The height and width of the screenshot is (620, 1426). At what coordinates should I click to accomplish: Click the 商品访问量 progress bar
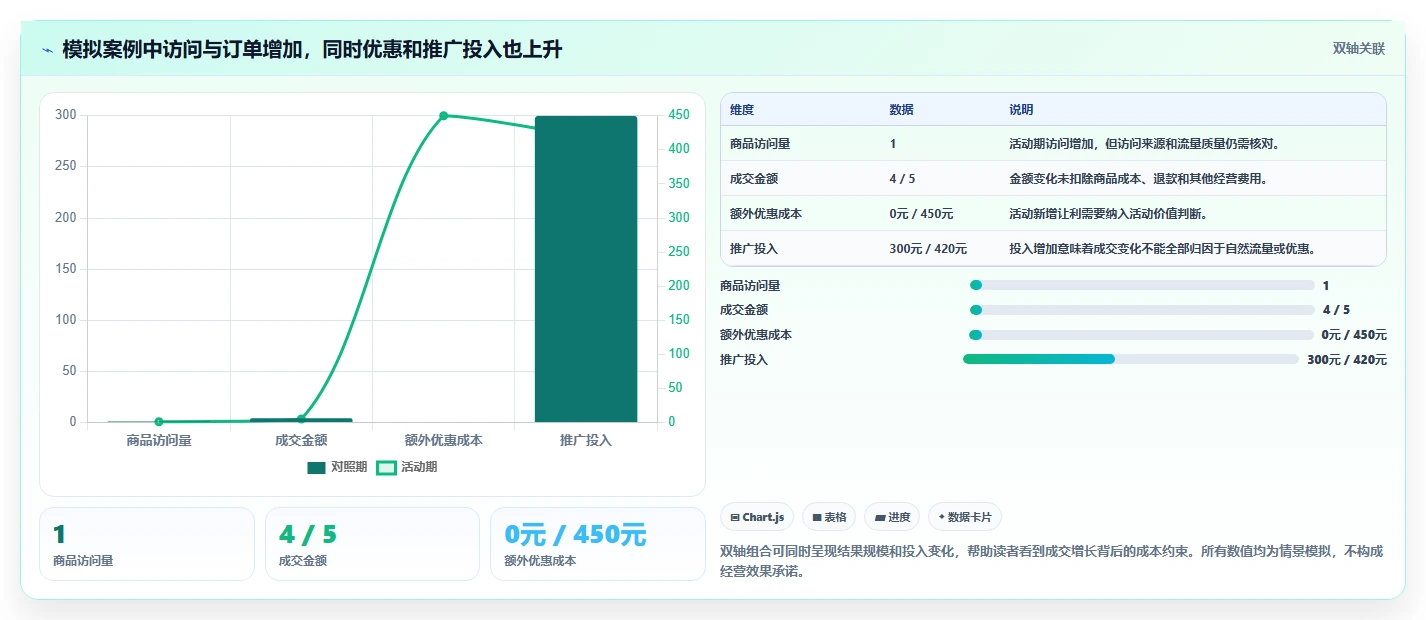(x=1142, y=285)
